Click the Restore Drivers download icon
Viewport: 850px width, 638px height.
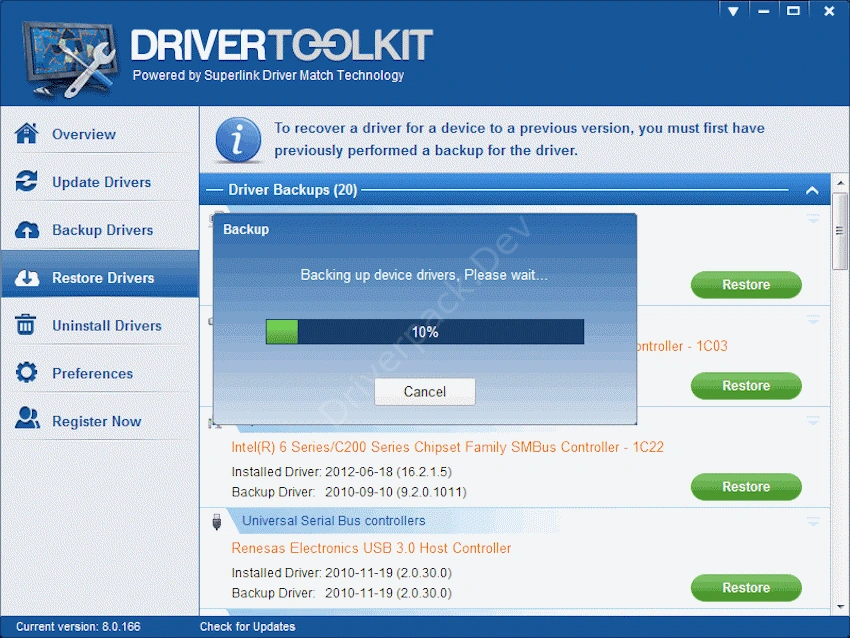[27, 278]
